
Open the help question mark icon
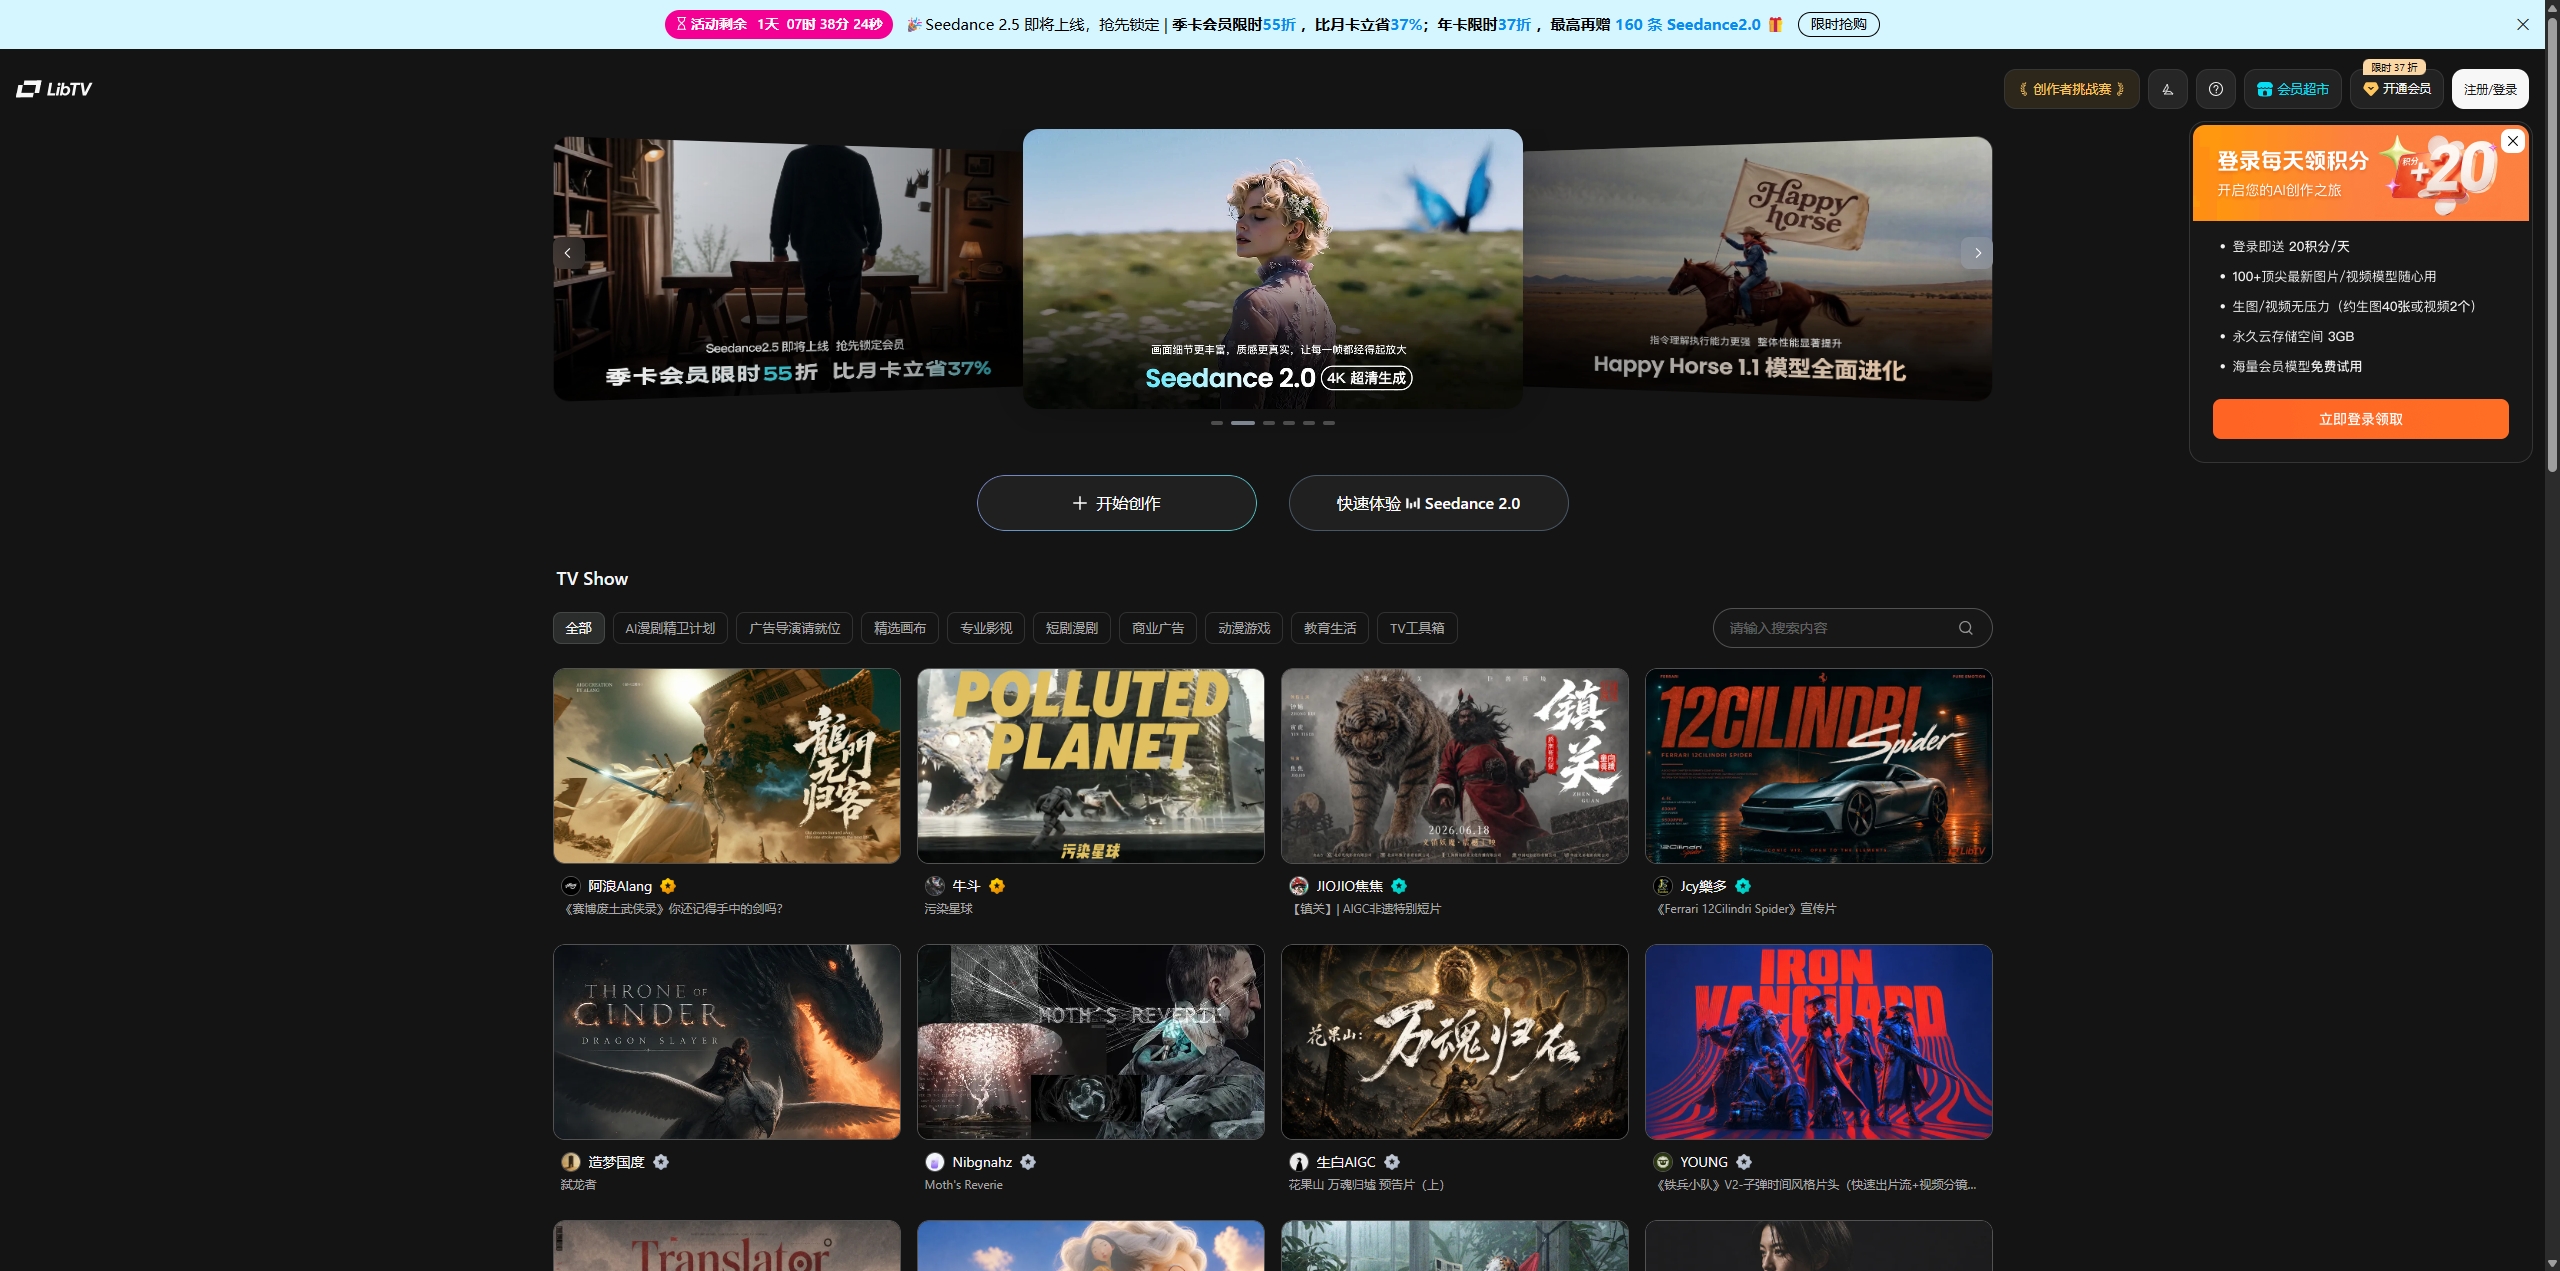point(2216,89)
